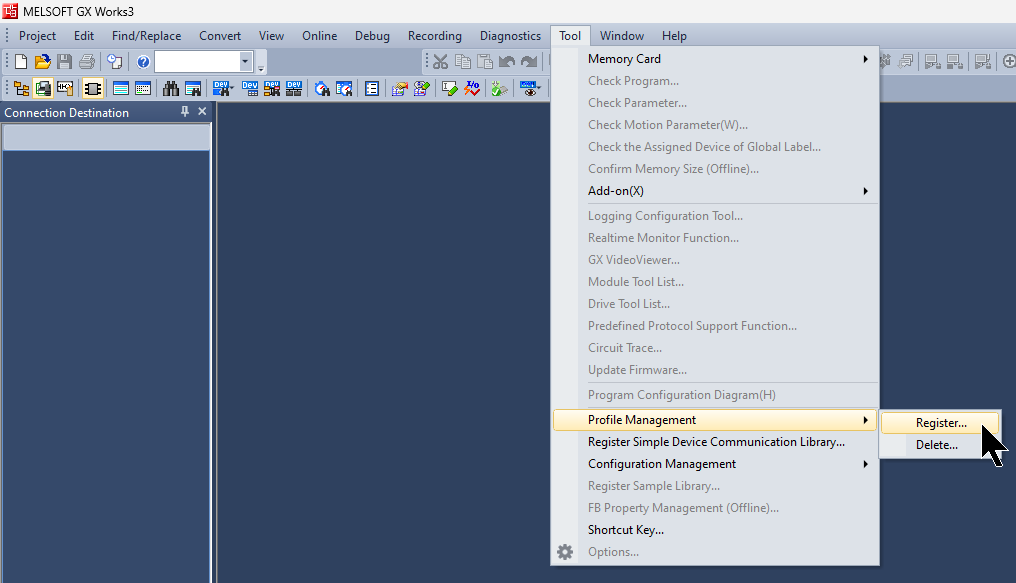Toggle the highlighted chip module icon
The height and width of the screenshot is (583, 1016).
coord(93,88)
